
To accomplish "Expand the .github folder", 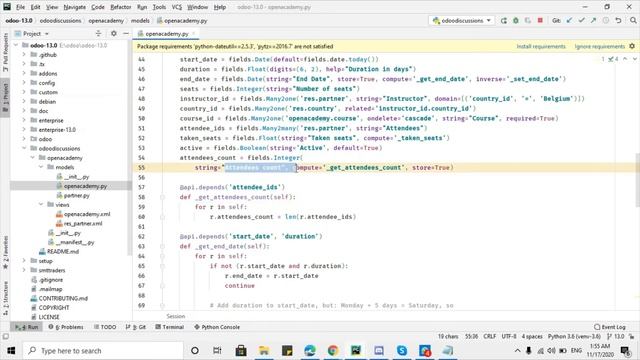I will click(x=24, y=55).
